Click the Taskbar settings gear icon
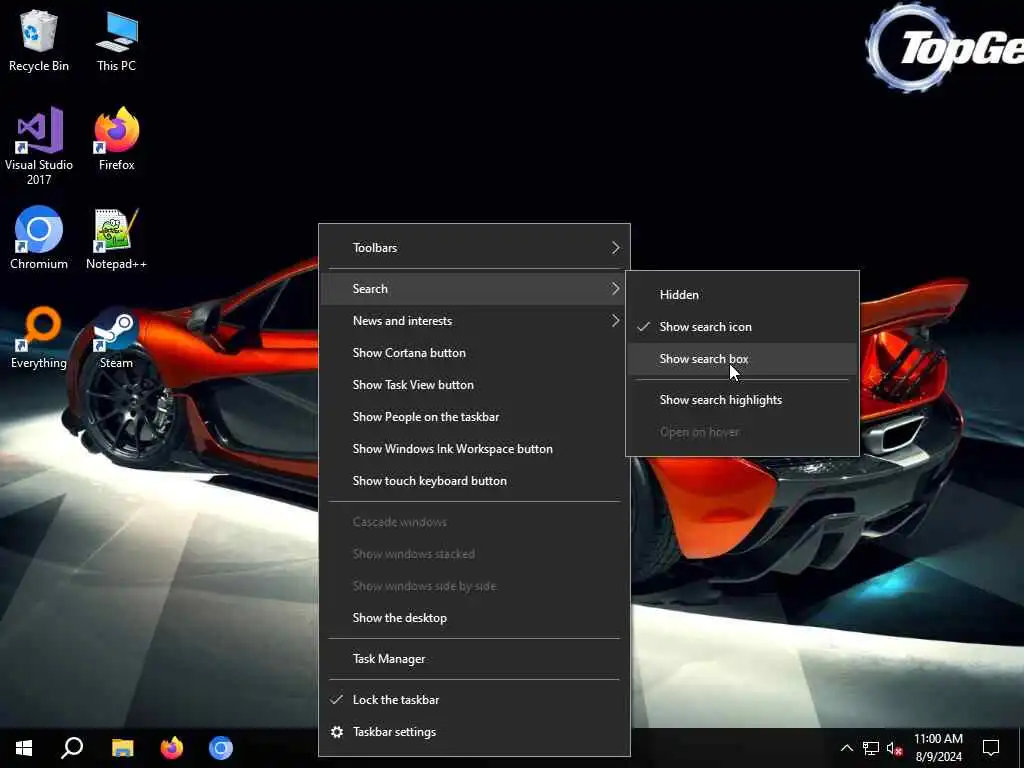The height and width of the screenshot is (768, 1024). pos(337,732)
